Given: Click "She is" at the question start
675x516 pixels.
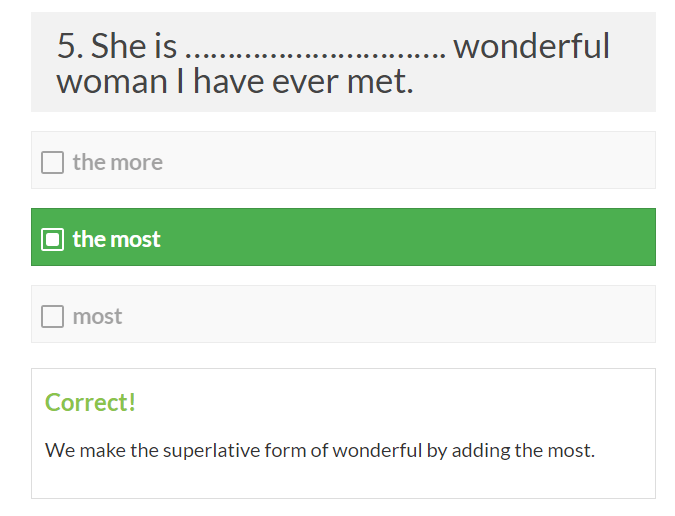Looking at the screenshot, I should click(134, 46).
